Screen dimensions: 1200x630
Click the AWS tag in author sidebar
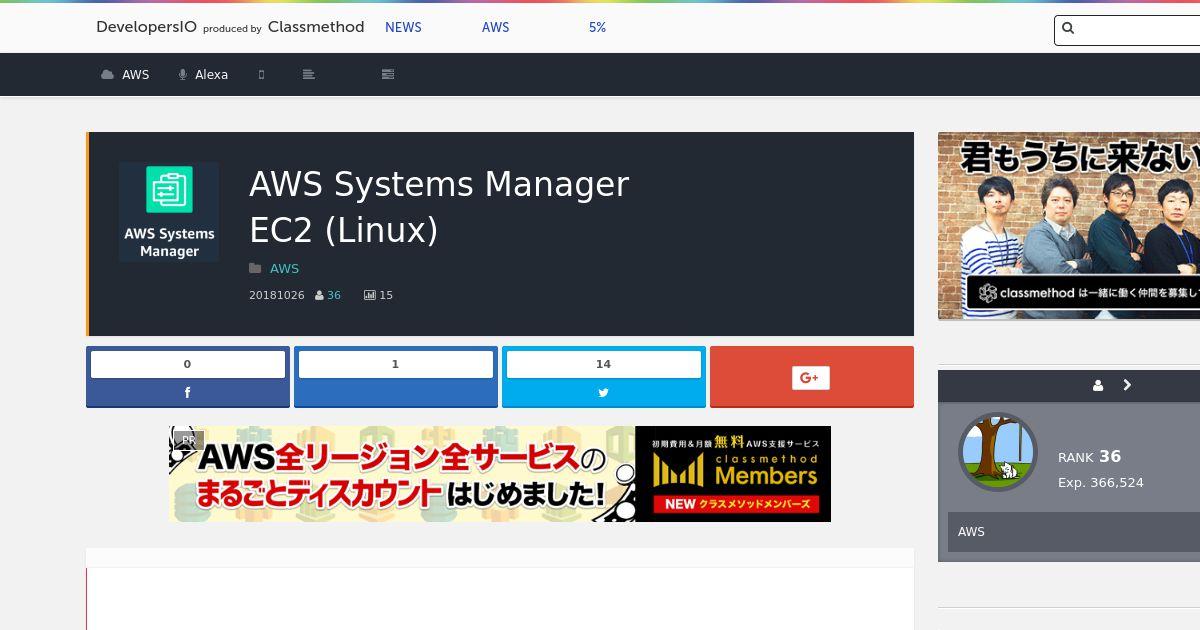point(971,532)
